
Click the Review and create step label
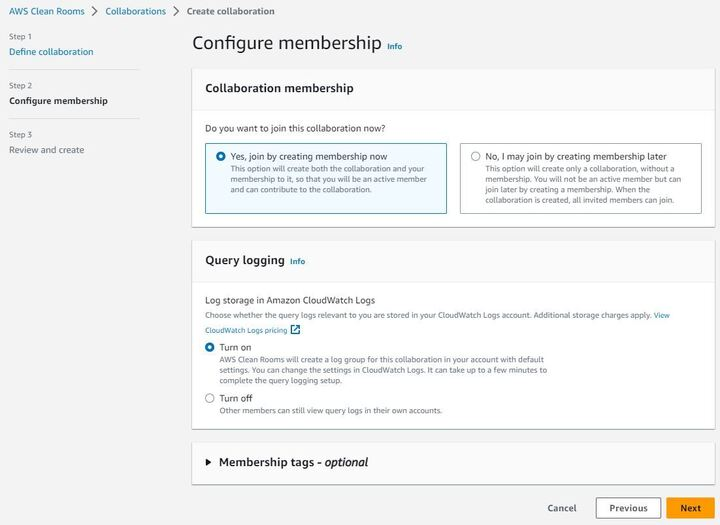point(46,150)
